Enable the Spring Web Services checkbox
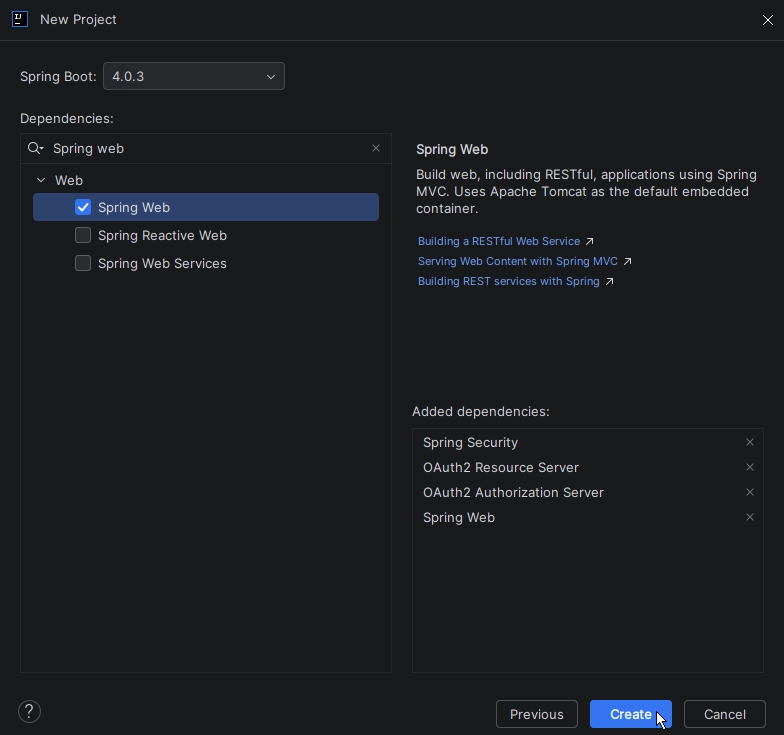784x735 pixels. tap(83, 263)
